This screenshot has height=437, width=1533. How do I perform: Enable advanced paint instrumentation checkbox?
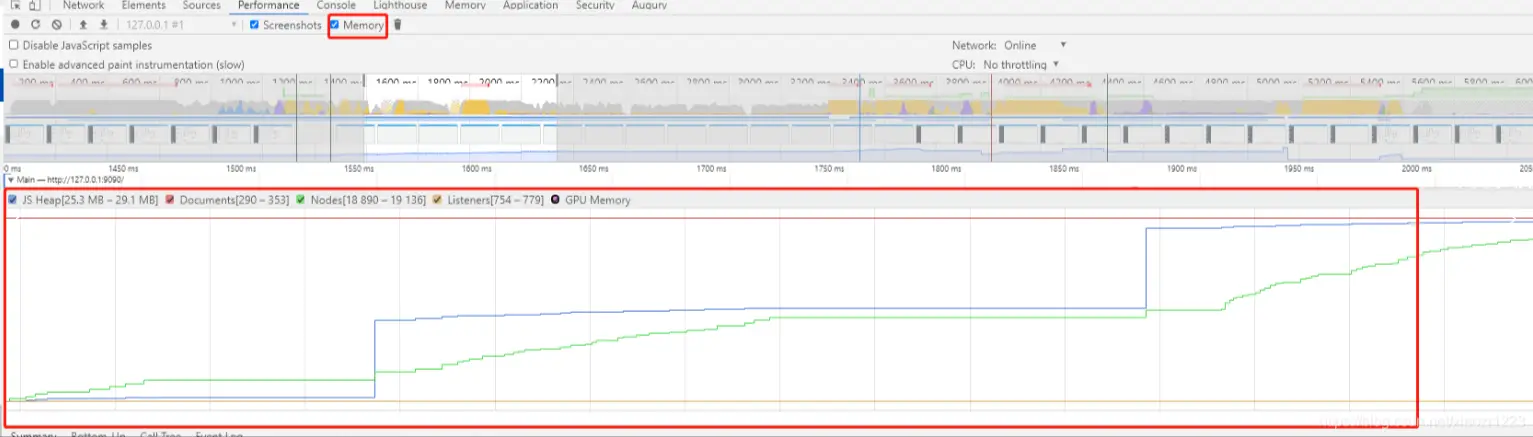[x=13, y=64]
